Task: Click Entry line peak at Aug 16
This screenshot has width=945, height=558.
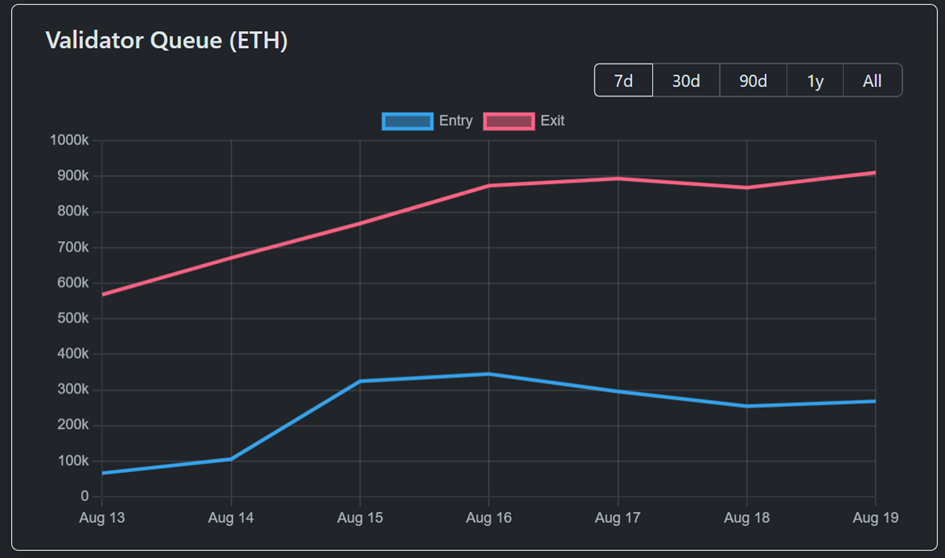Action: click(488, 374)
